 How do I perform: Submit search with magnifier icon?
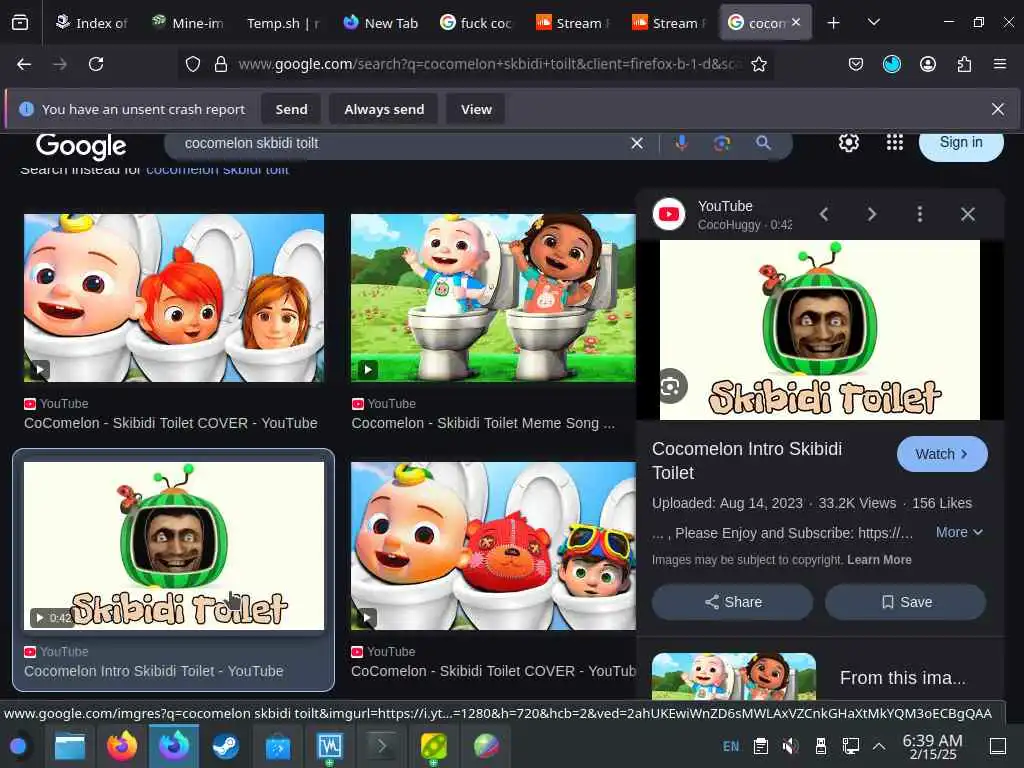point(763,143)
